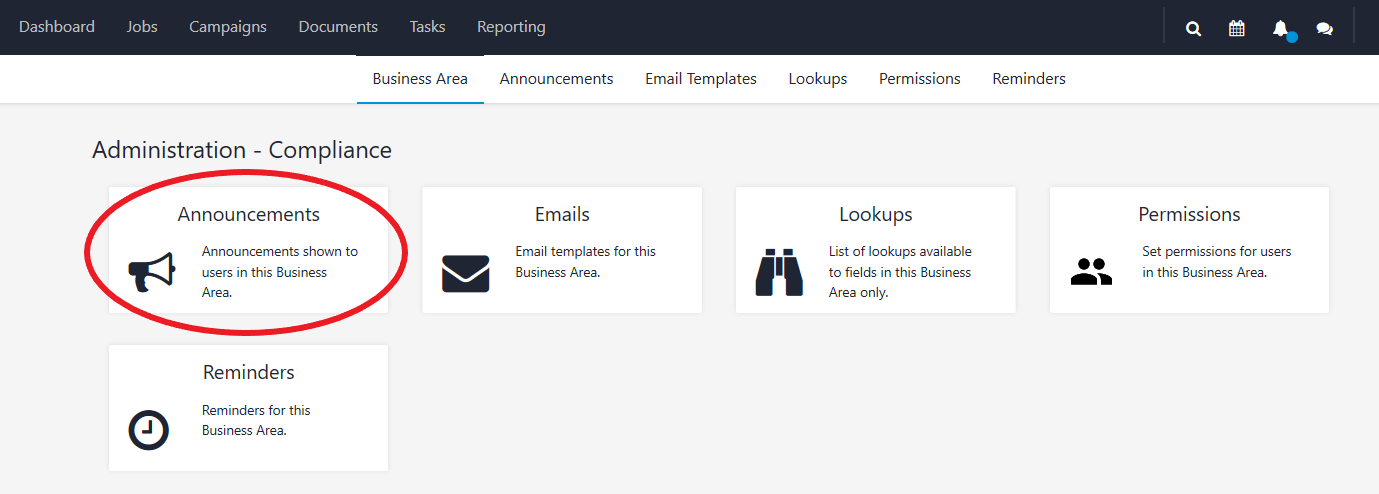
Task: Click 'Set permissions for users' description text
Action: pyautogui.click(x=1217, y=262)
